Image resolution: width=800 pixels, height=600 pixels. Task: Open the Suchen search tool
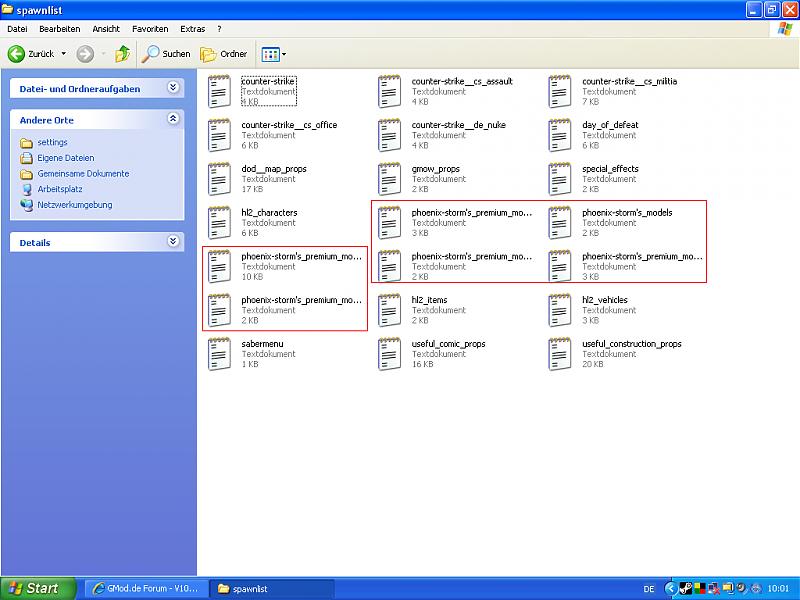[166, 54]
